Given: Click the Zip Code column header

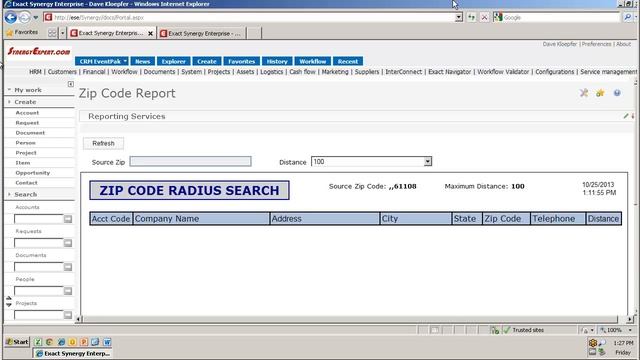Looking at the screenshot, I should pos(506,219).
